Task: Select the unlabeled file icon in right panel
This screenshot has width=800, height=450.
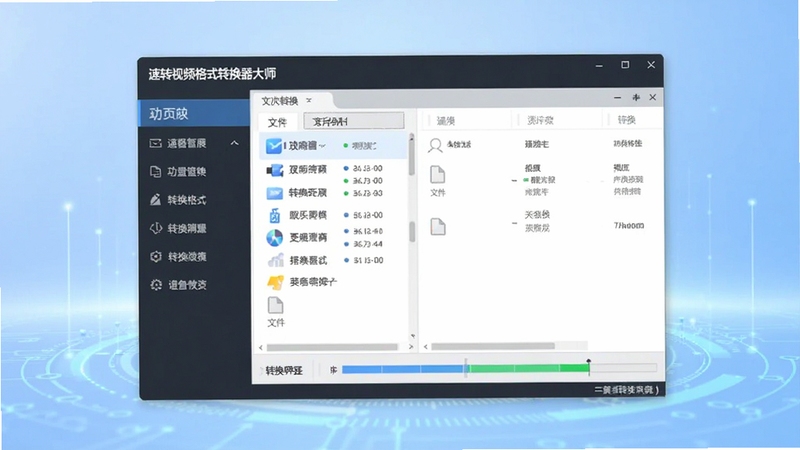Action: point(438,227)
